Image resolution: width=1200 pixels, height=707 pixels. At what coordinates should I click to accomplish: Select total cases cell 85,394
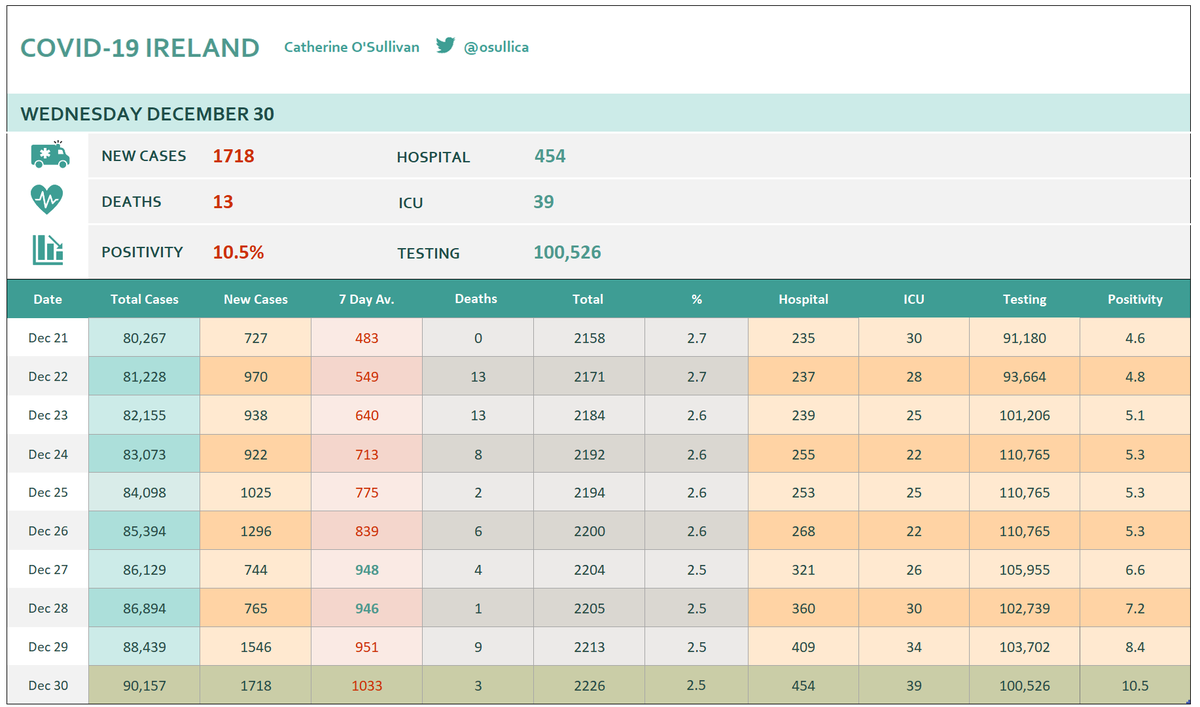pyautogui.click(x=144, y=531)
